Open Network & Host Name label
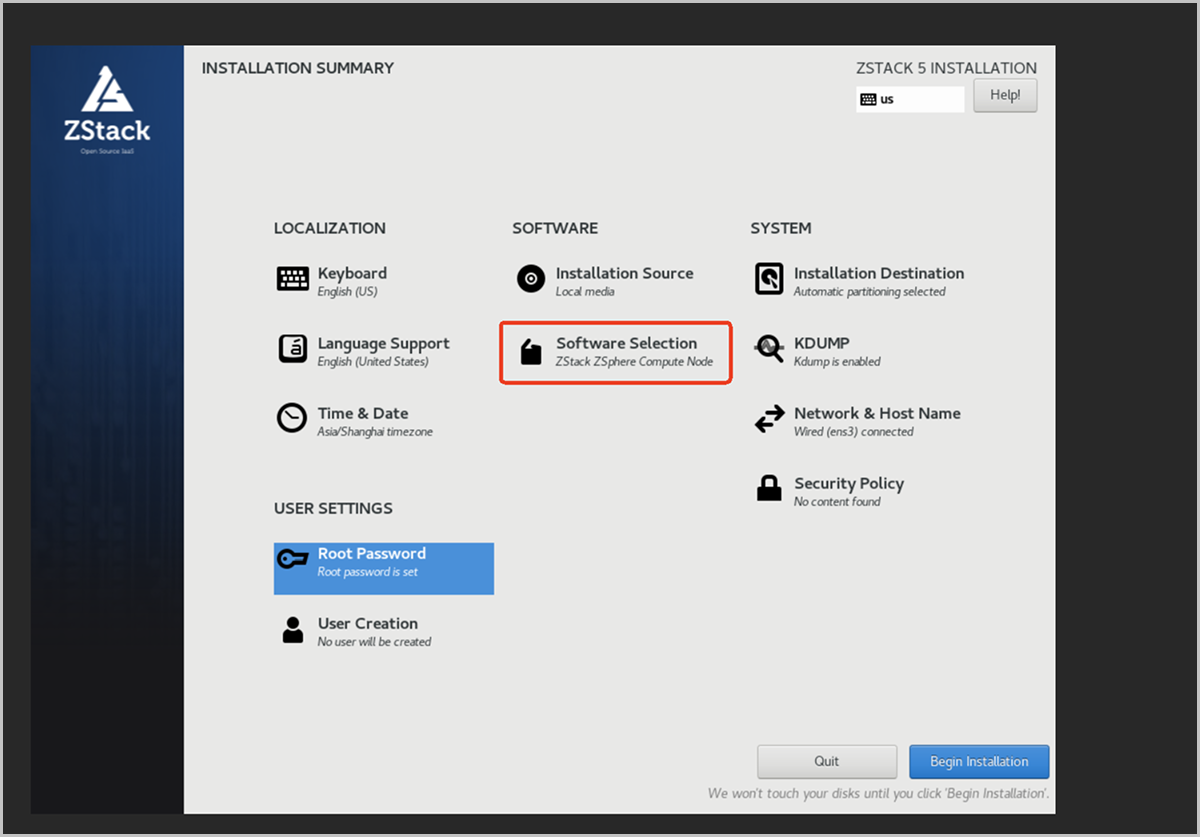This screenshot has width=1200, height=837. pyautogui.click(x=877, y=413)
